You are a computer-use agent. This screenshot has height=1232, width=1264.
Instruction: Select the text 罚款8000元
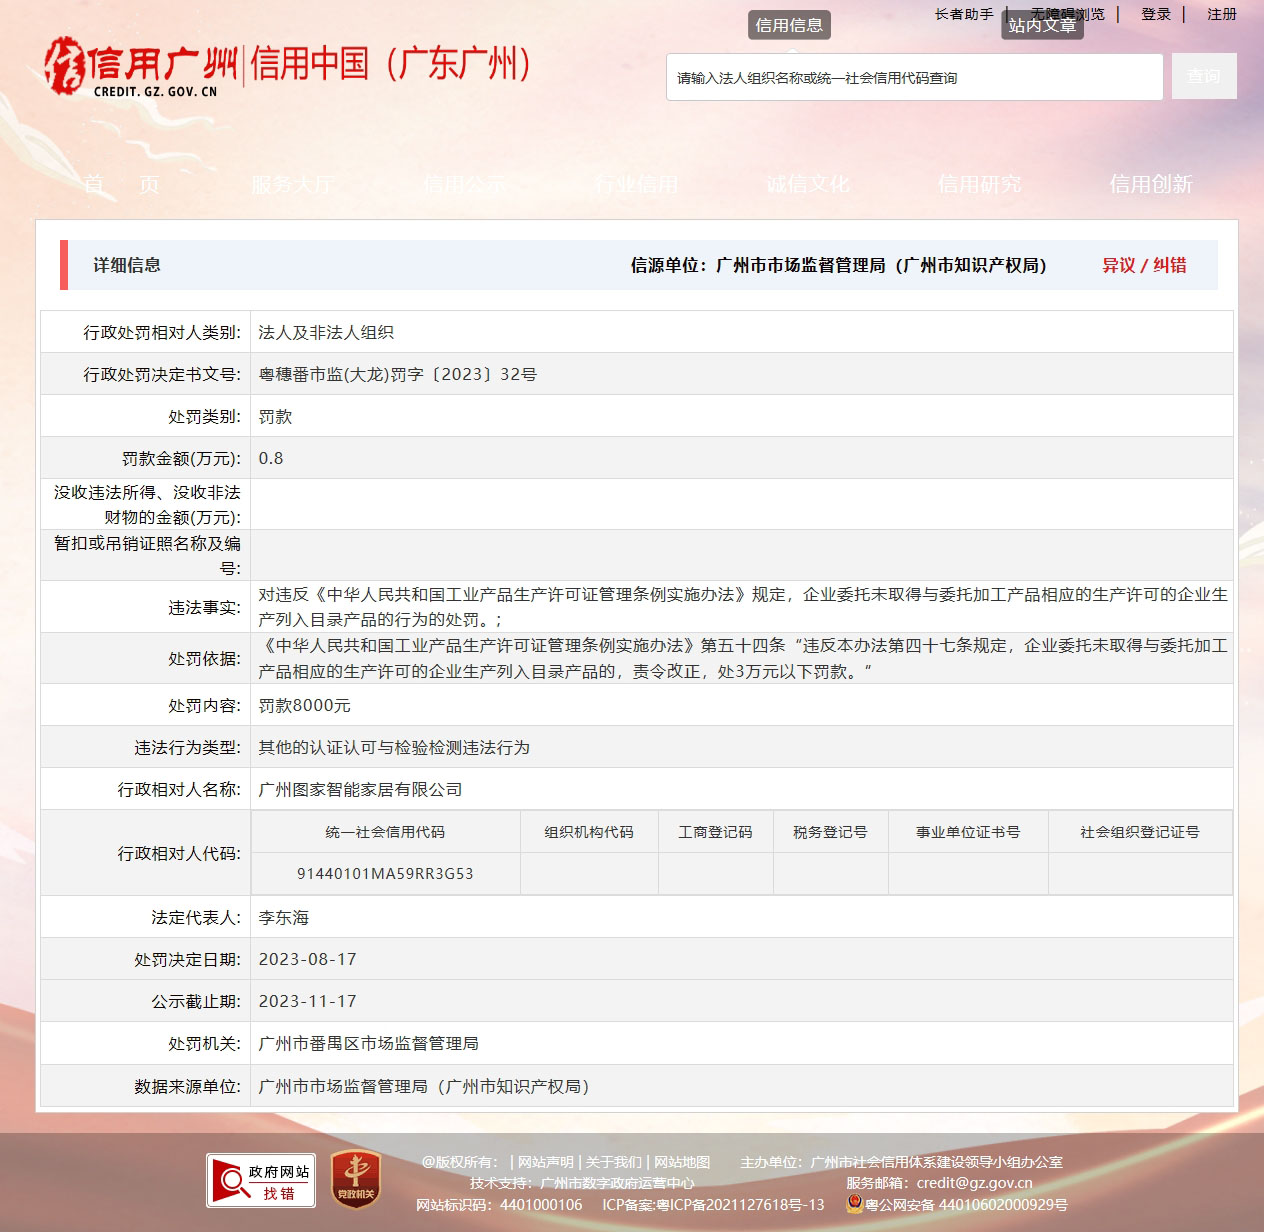pos(305,705)
